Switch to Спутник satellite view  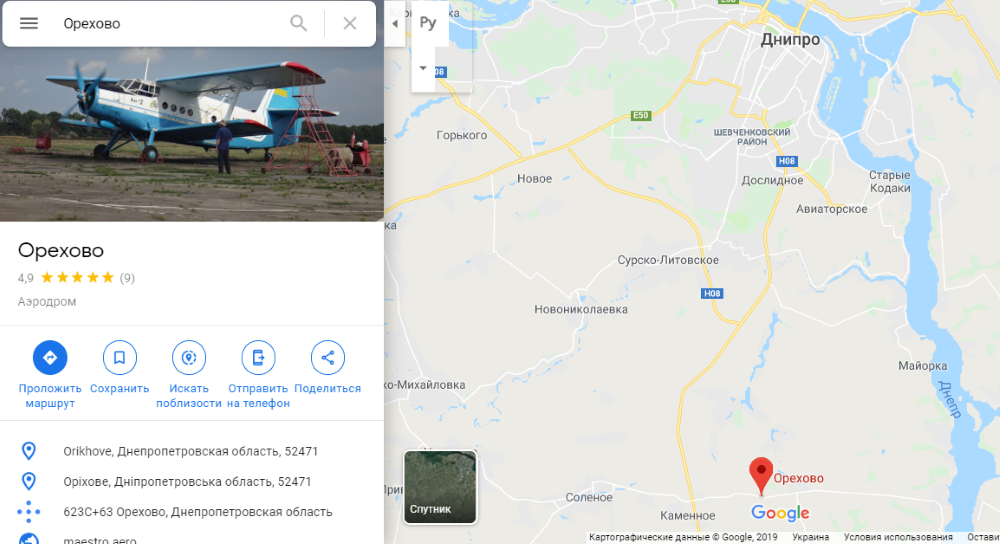[440, 487]
